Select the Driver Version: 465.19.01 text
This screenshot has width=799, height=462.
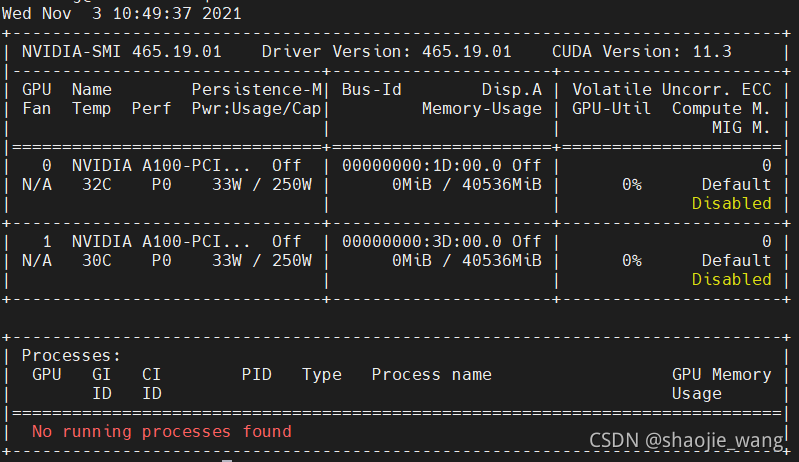(x=386, y=51)
